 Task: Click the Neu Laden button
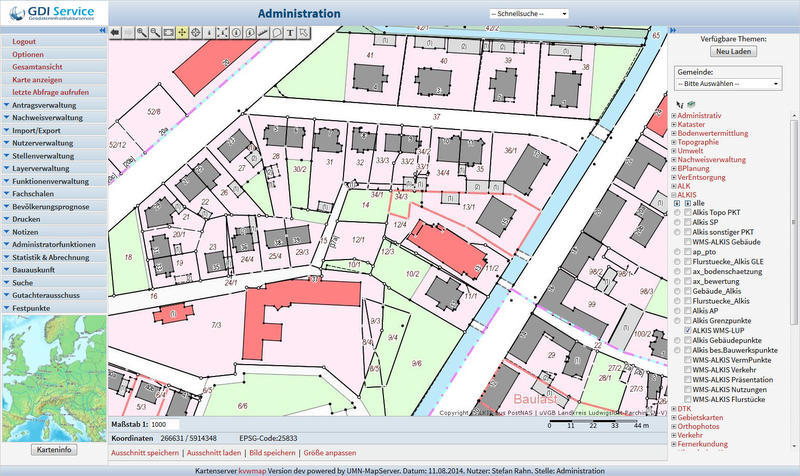pyautogui.click(x=732, y=51)
